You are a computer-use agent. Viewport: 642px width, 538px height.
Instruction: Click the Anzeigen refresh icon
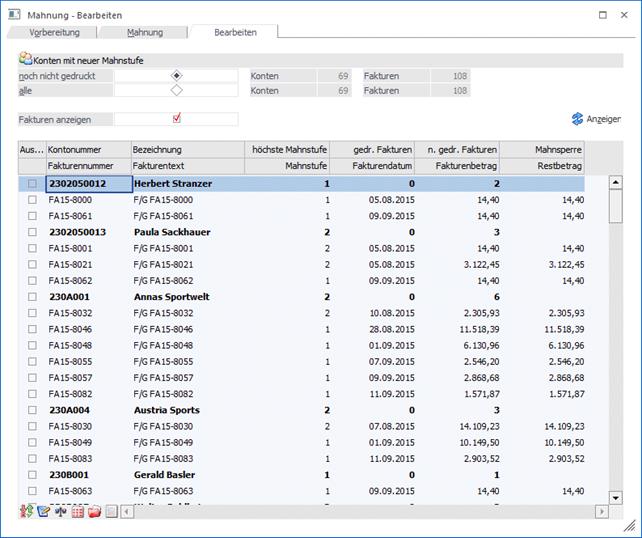(x=577, y=119)
